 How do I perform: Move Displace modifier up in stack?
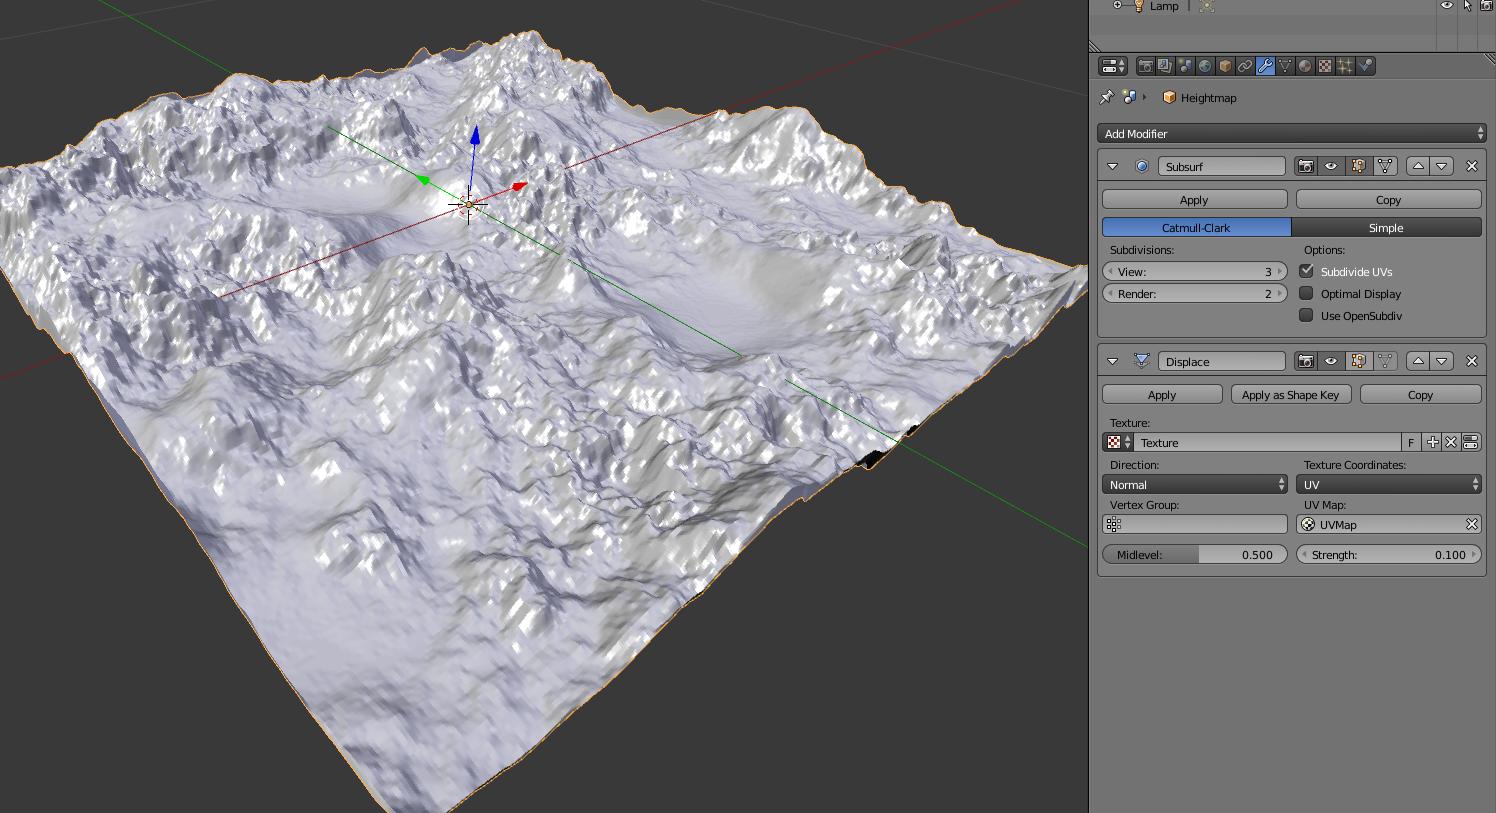tap(1418, 361)
